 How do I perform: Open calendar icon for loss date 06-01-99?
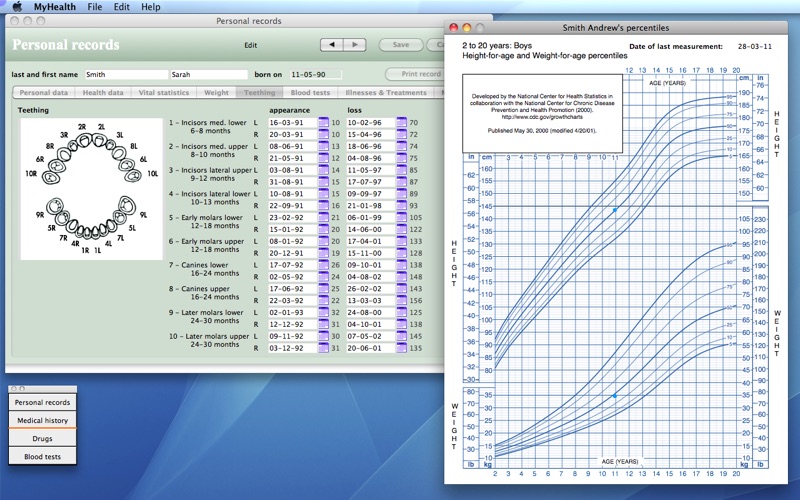coord(402,217)
